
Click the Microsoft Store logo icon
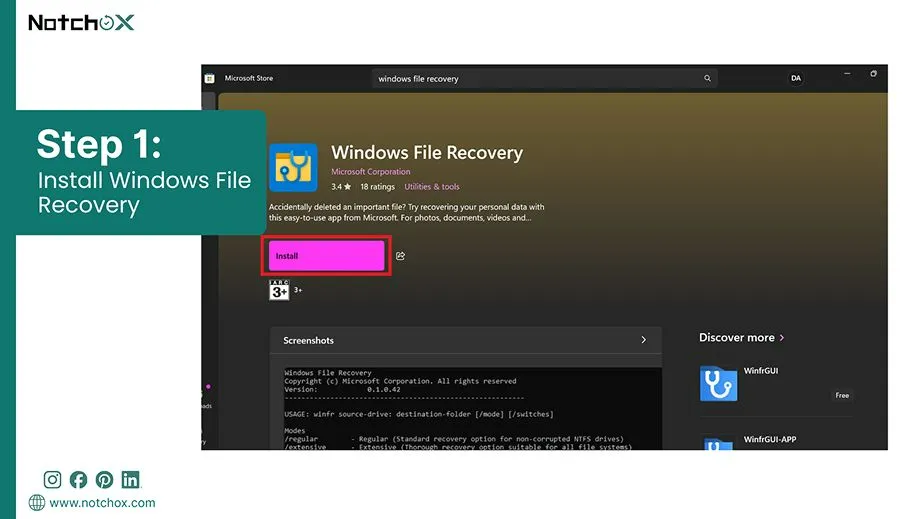(x=209, y=78)
